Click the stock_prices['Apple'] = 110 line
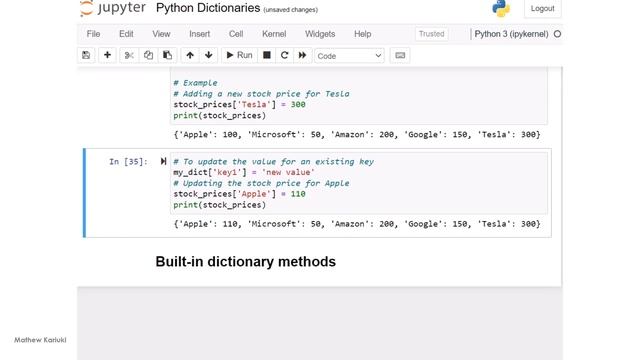The width and height of the screenshot is (640, 360). [x=239, y=194]
